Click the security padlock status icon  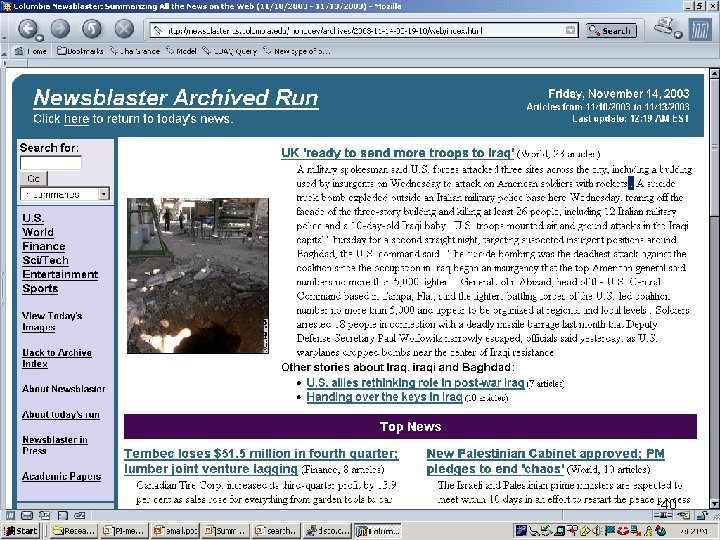pyautogui.click(x=703, y=515)
